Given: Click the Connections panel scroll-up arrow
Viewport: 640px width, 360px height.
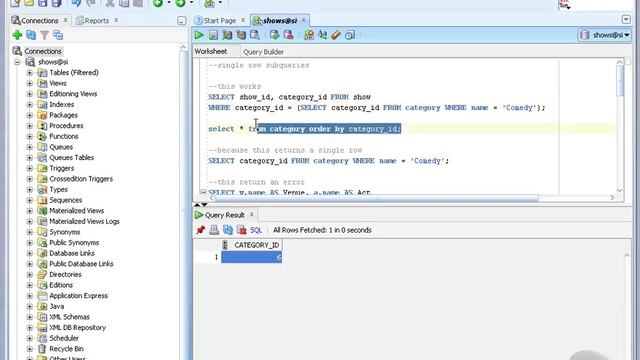Looking at the screenshot, I should pyautogui.click(x=182, y=48).
